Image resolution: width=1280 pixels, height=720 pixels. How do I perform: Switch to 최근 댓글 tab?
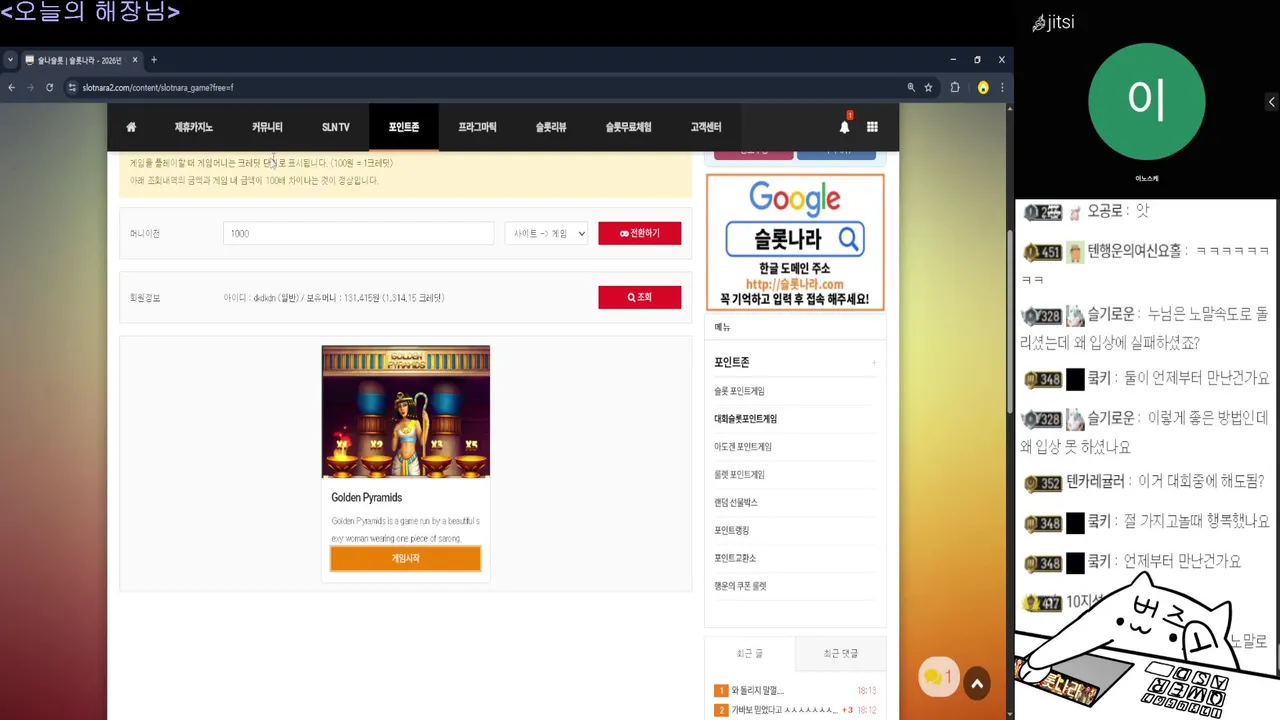coord(840,653)
